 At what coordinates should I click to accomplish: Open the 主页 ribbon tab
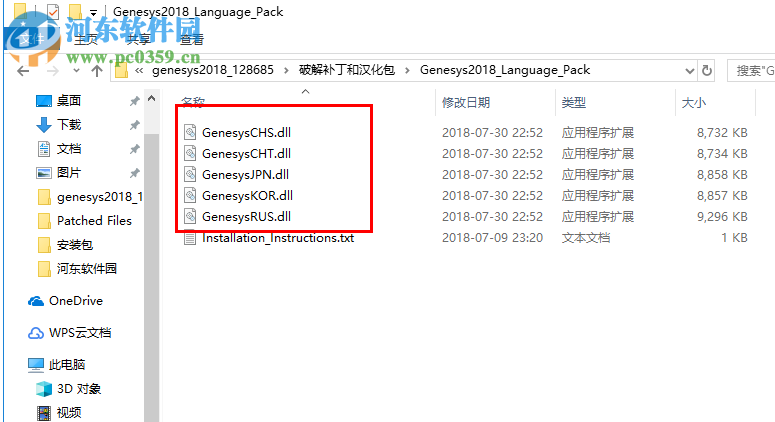click(x=86, y=40)
